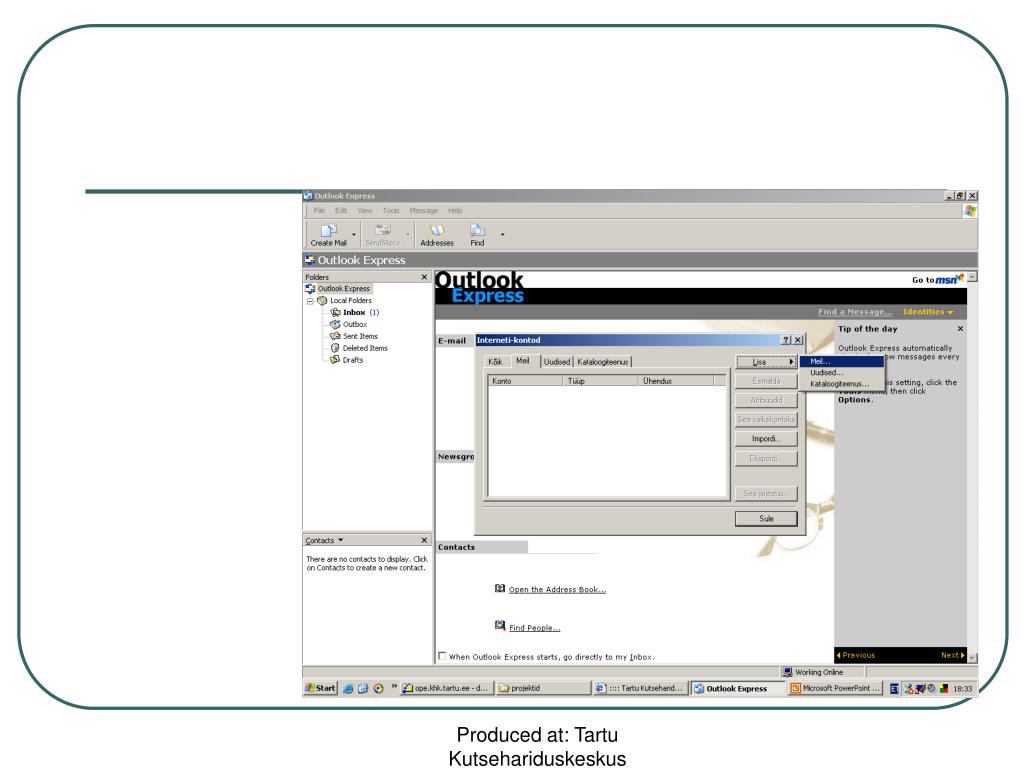Switch to the Kataloogiteenus tab
The height and width of the screenshot is (768, 1024).
pyautogui.click(x=602, y=362)
